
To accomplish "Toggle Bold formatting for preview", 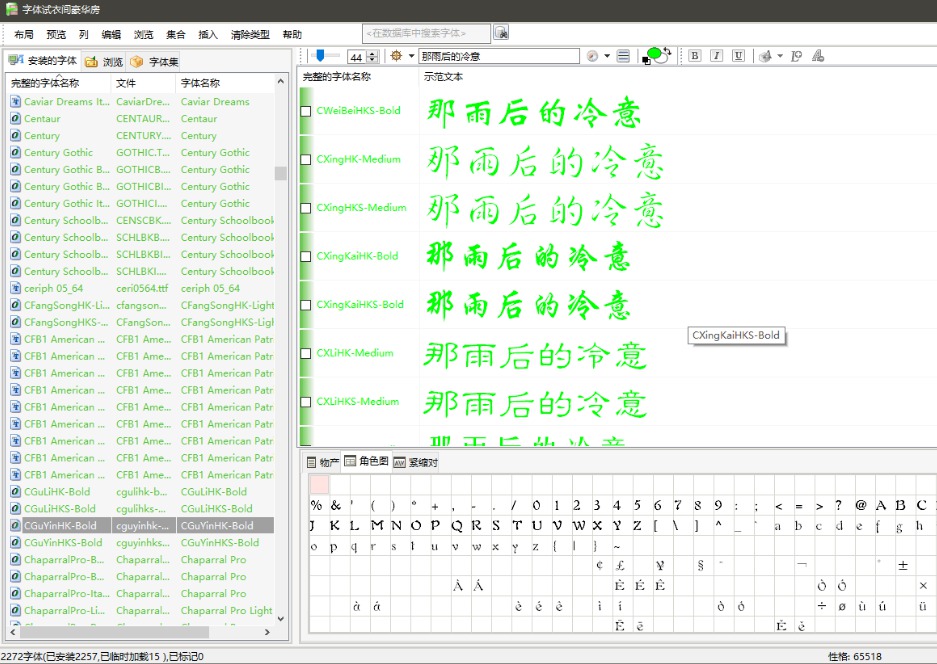I will 694,56.
